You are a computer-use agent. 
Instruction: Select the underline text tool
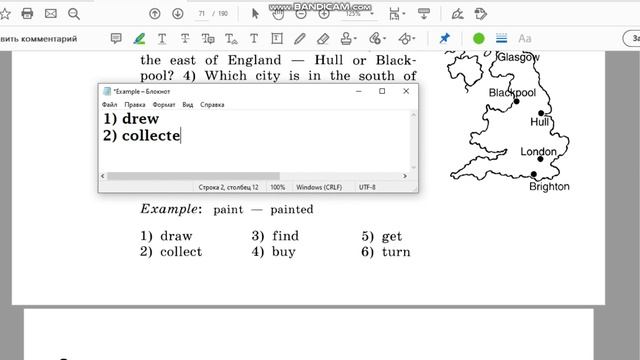click(x=162, y=39)
